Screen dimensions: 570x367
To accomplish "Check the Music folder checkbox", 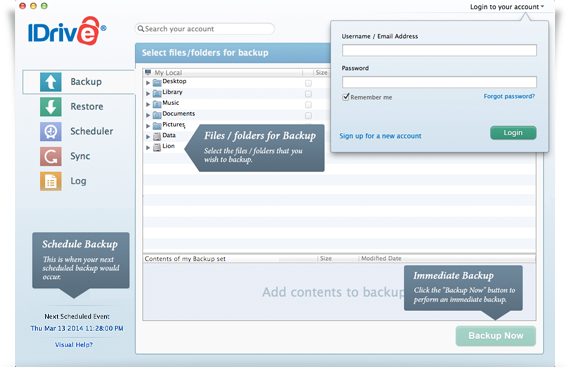I will pos(308,105).
